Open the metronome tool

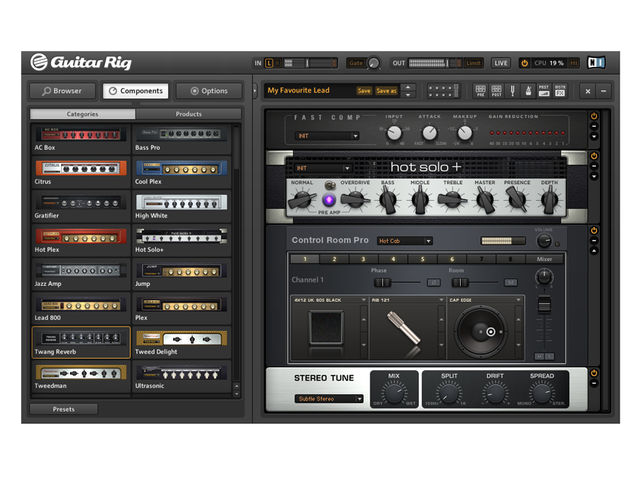528,91
